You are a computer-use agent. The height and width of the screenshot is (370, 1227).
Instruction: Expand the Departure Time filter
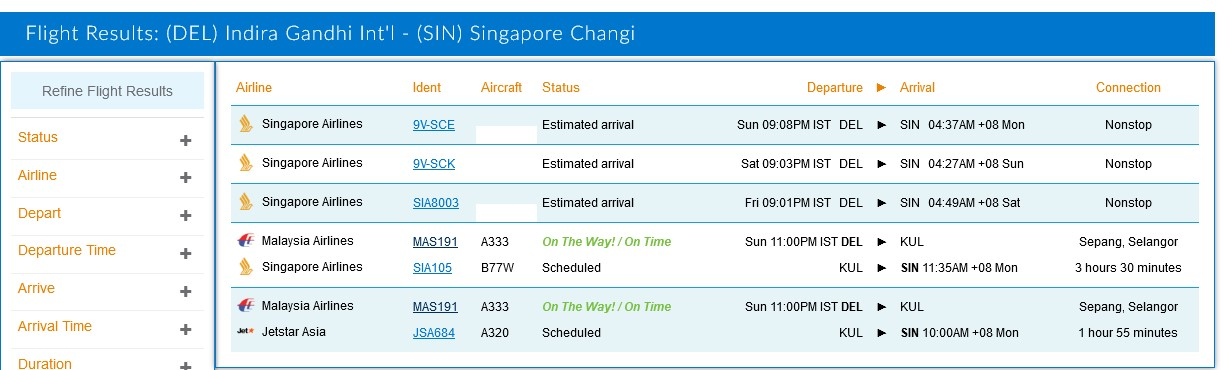[x=185, y=253]
